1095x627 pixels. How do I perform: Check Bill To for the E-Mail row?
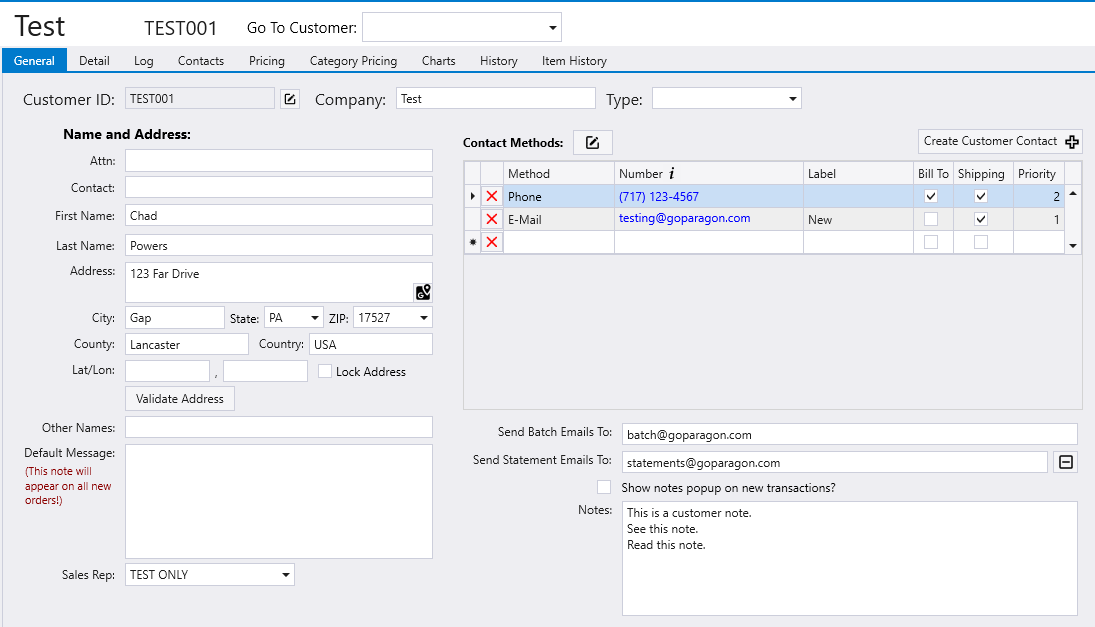pyautogui.click(x=931, y=219)
